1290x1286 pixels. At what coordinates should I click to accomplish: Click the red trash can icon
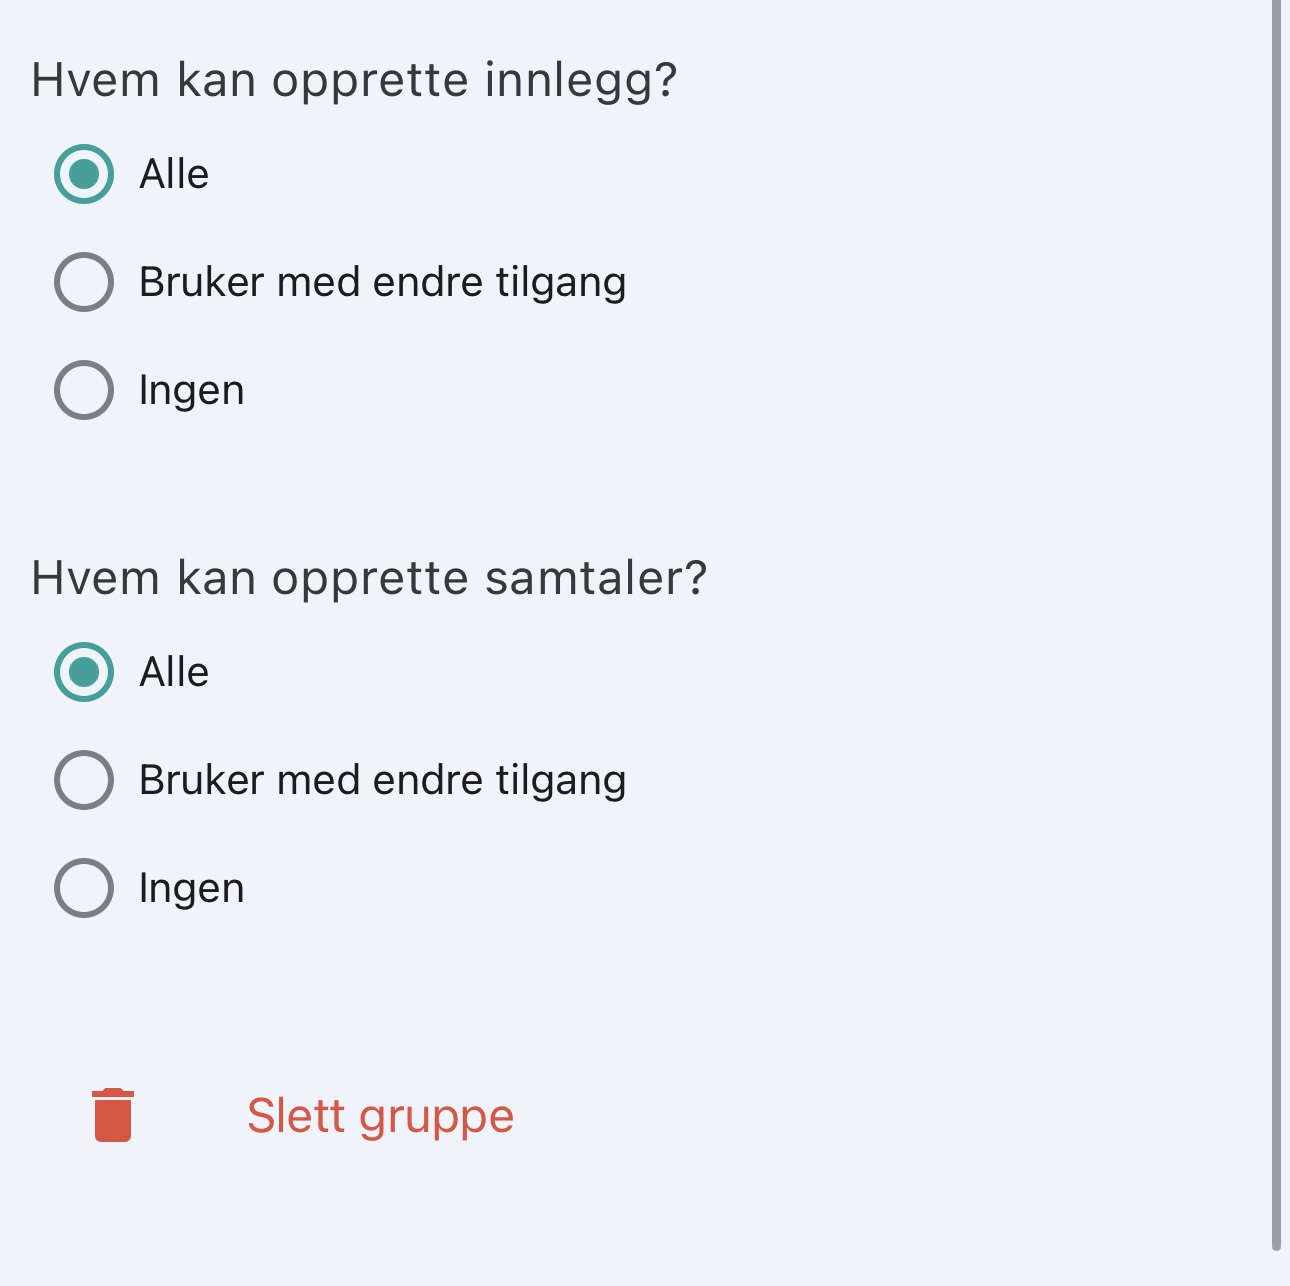113,1115
